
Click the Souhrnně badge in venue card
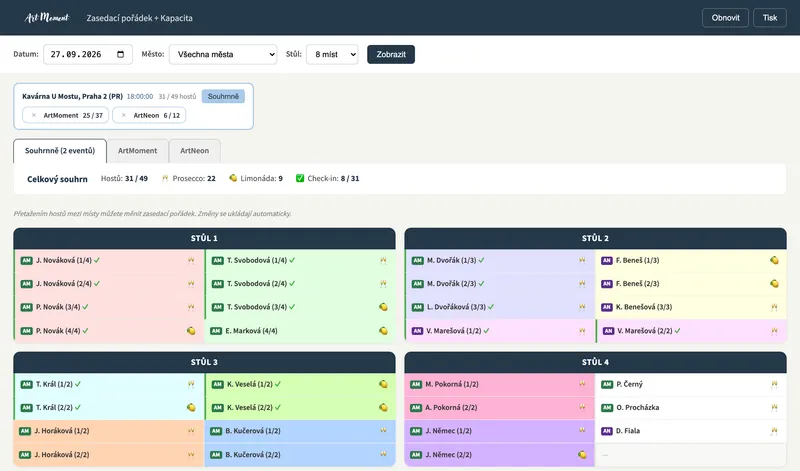[x=223, y=96]
